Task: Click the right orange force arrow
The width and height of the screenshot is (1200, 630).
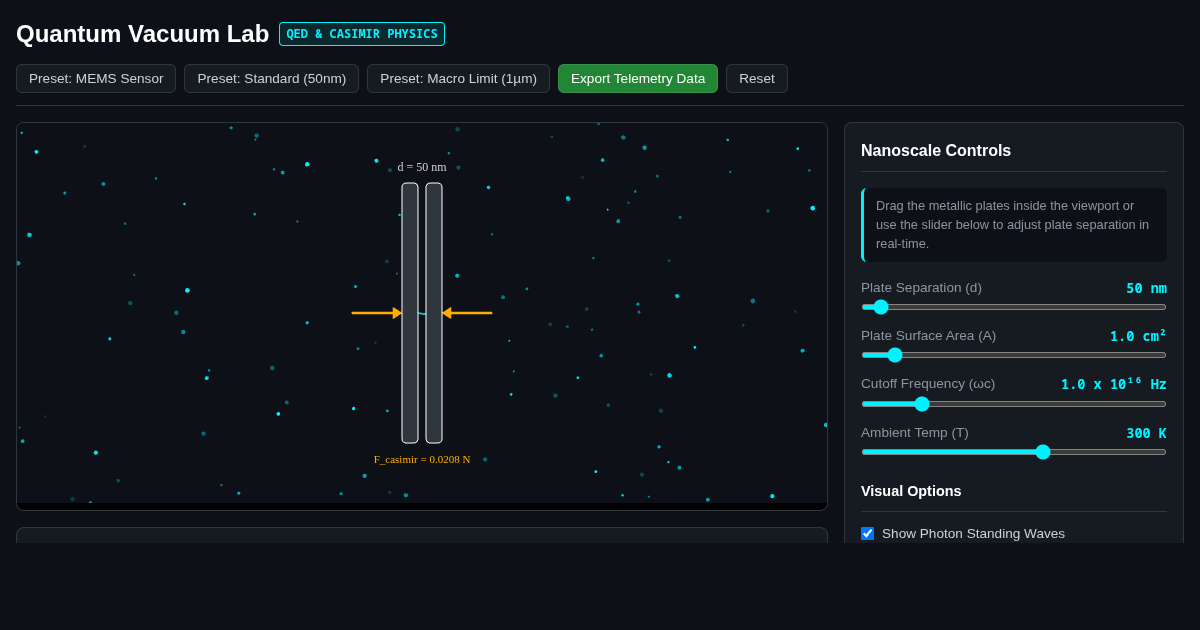Action: click(x=467, y=313)
